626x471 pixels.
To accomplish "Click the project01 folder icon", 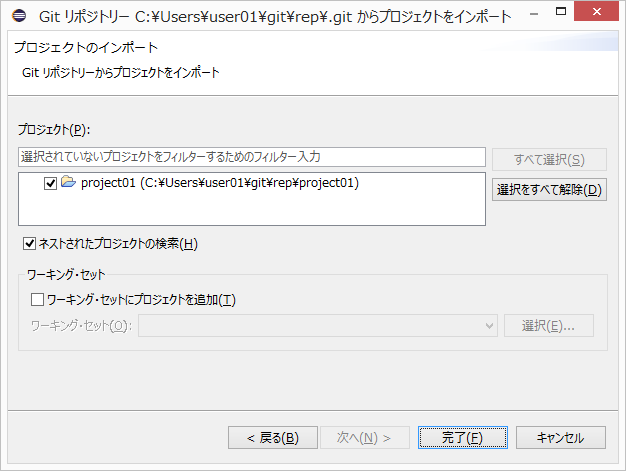I will [x=68, y=183].
